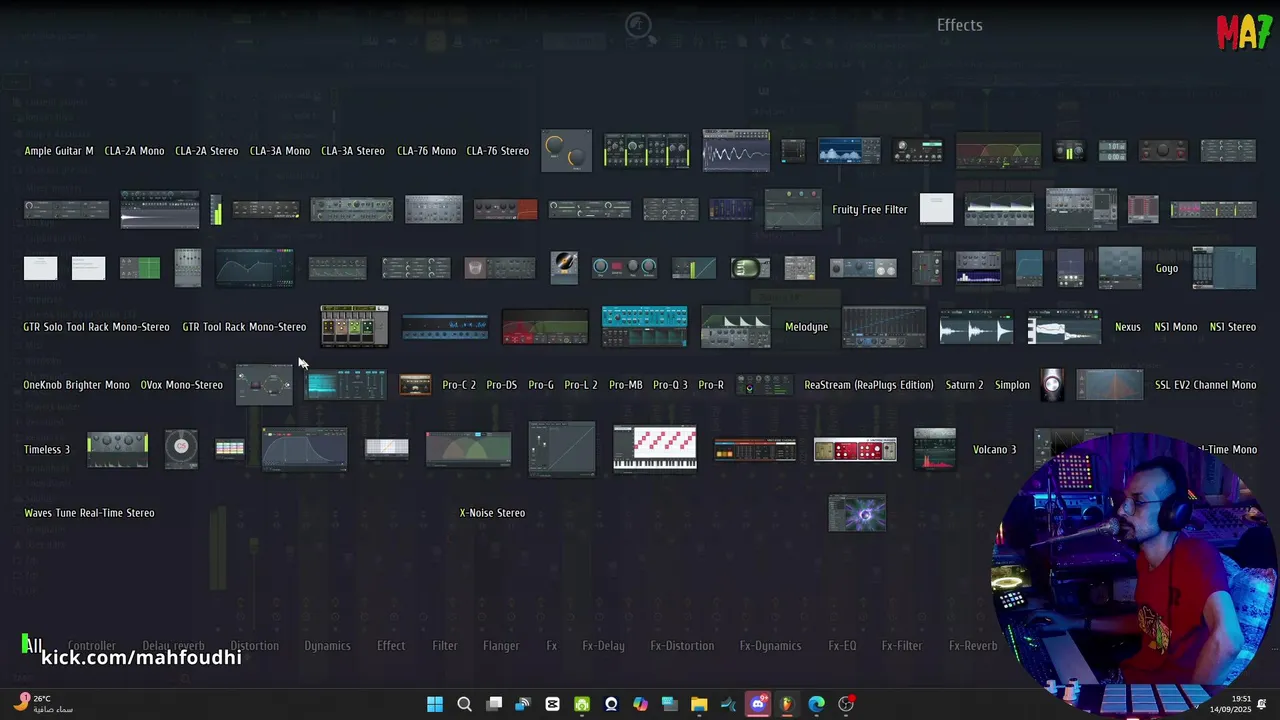
Task: Select the Nexus plugin
Action: [1128, 327]
